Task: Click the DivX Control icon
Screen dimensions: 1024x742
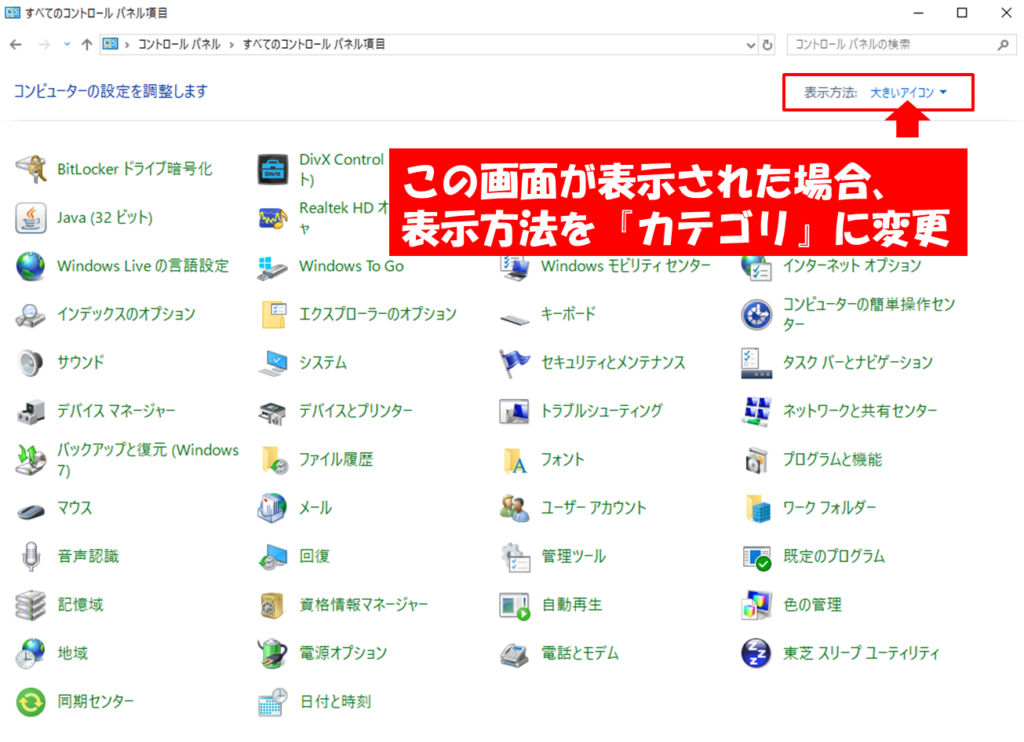Action: (272, 169)
